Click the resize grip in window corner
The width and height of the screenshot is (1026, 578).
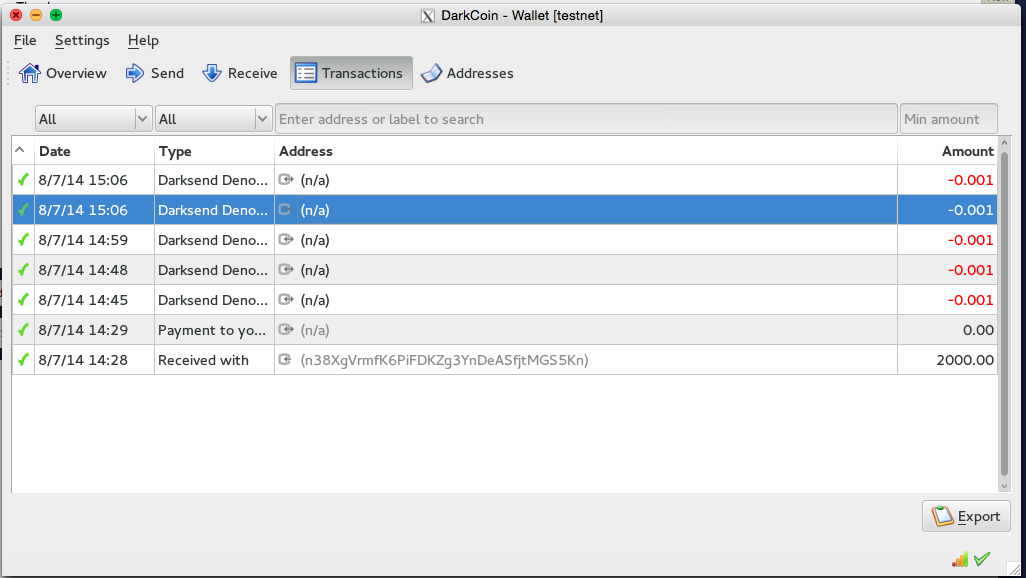(1015, 569)
